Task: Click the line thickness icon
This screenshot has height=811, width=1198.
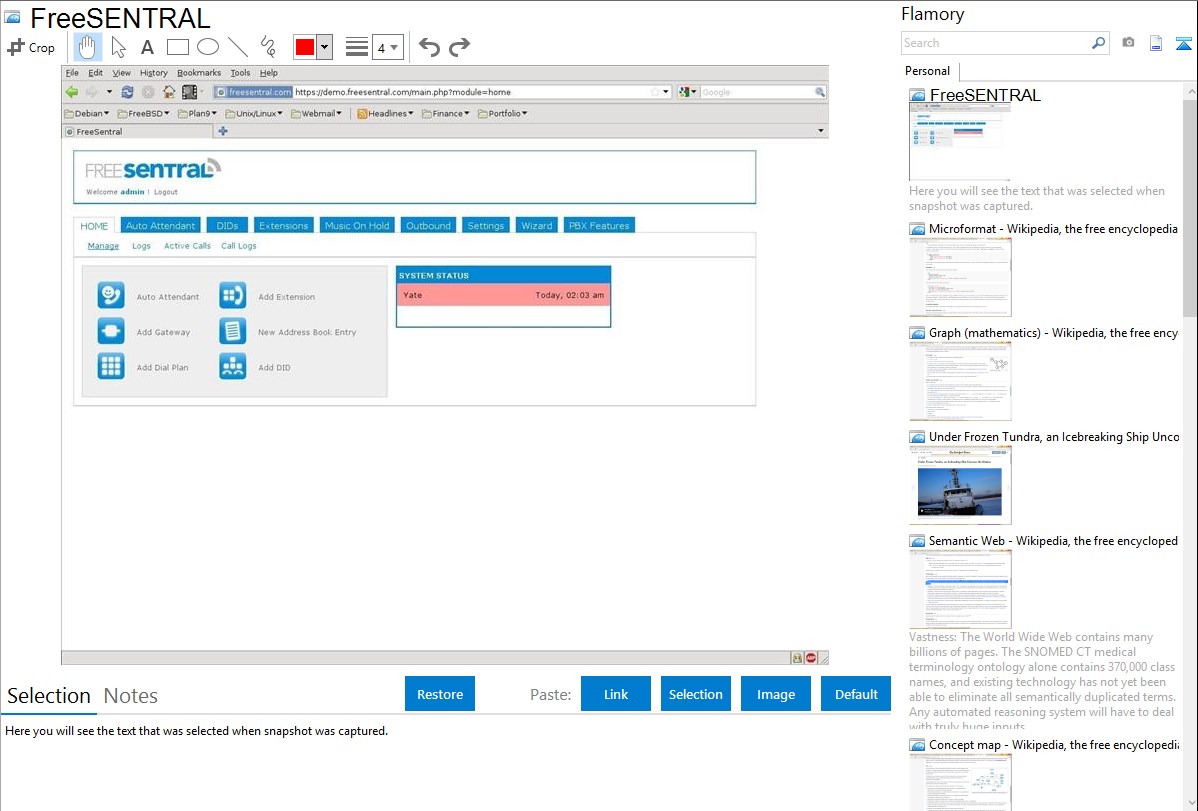Action: click(x=356, y=47)
